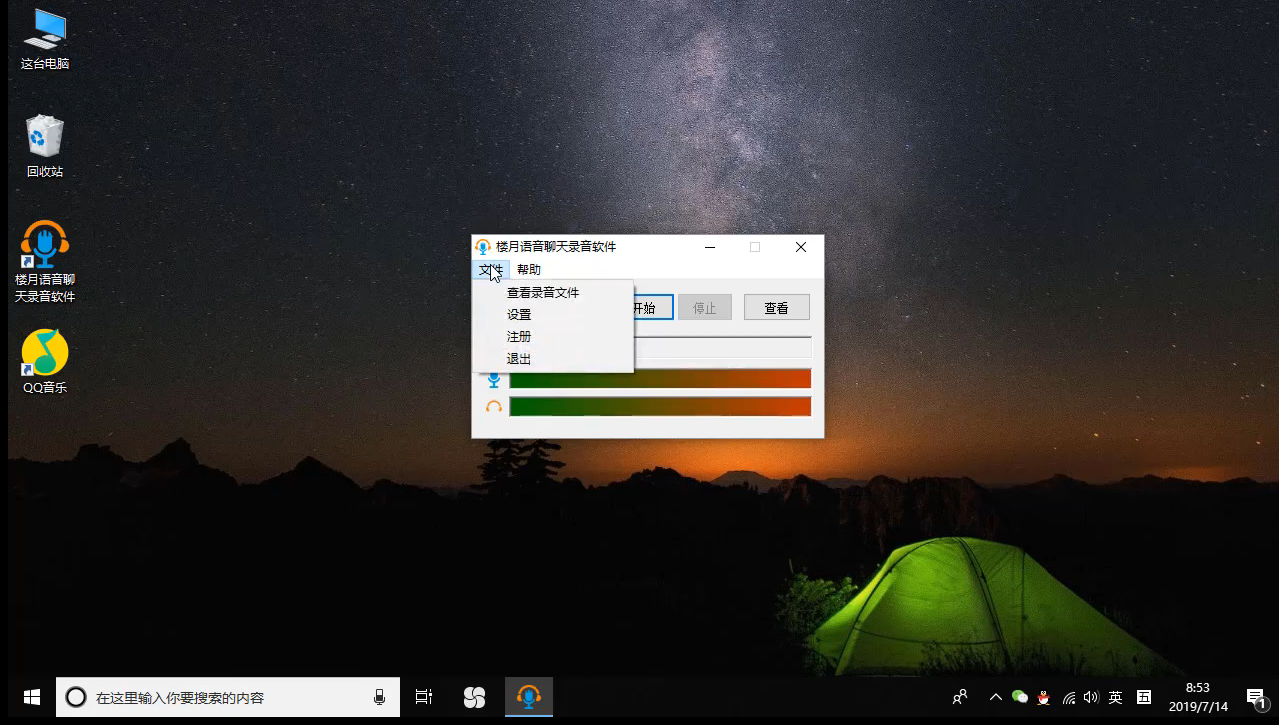Click the 查看 button
The height and width of the screenshot is (725, 1279).
[x=777, y=308]
